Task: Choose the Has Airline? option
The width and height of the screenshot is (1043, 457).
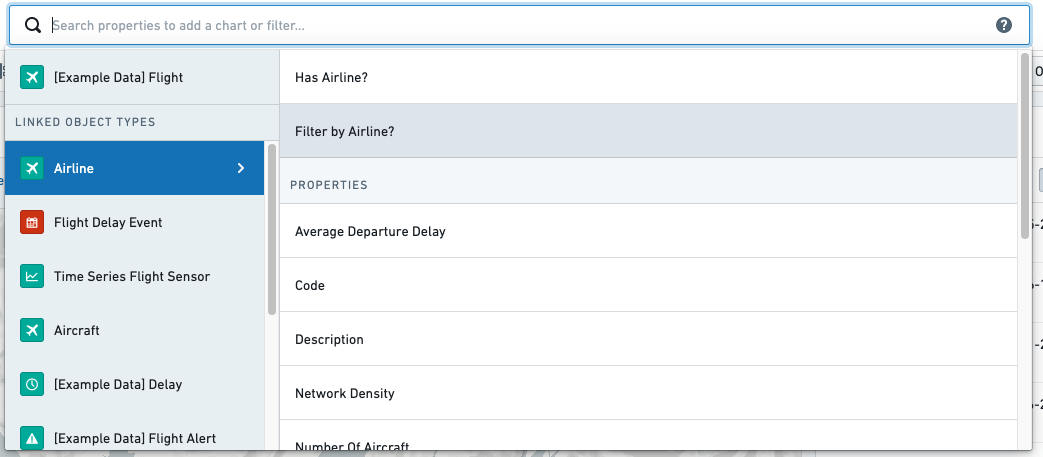Action: [649, 77]
